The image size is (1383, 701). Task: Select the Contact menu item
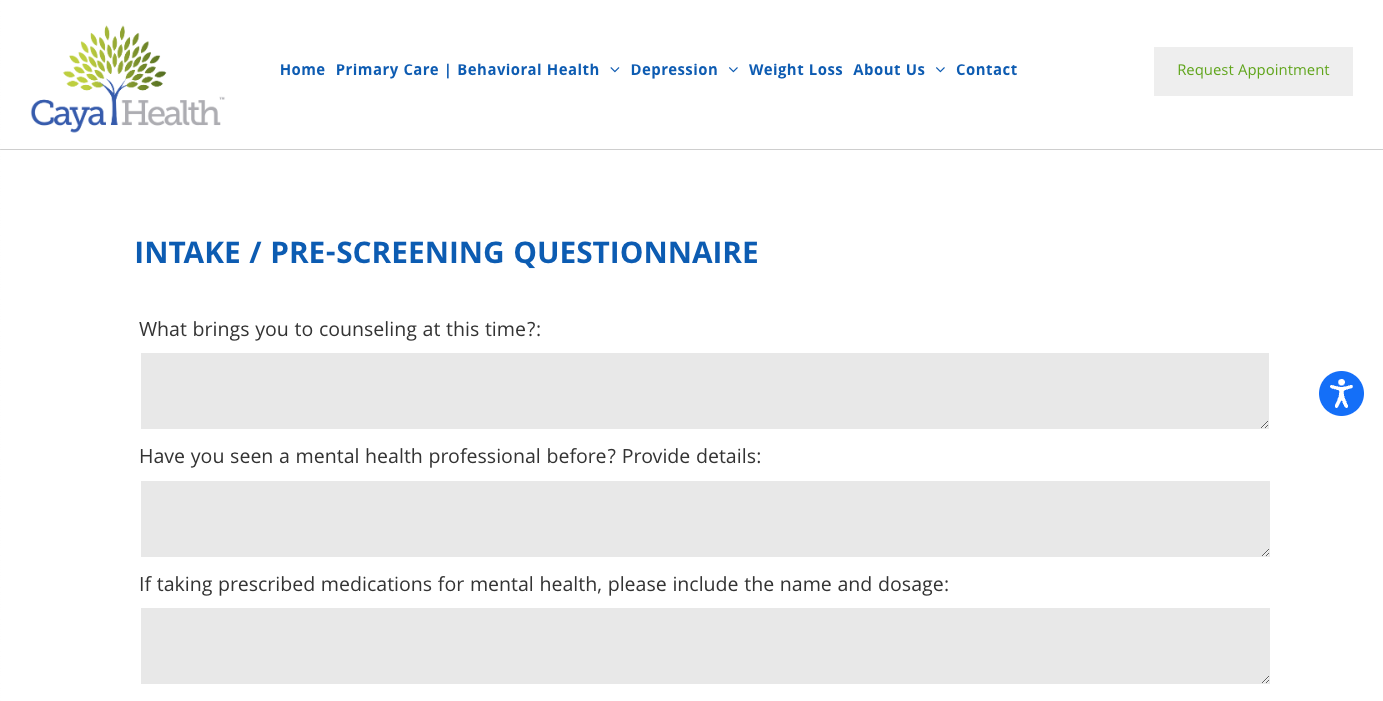pos(986,69)
